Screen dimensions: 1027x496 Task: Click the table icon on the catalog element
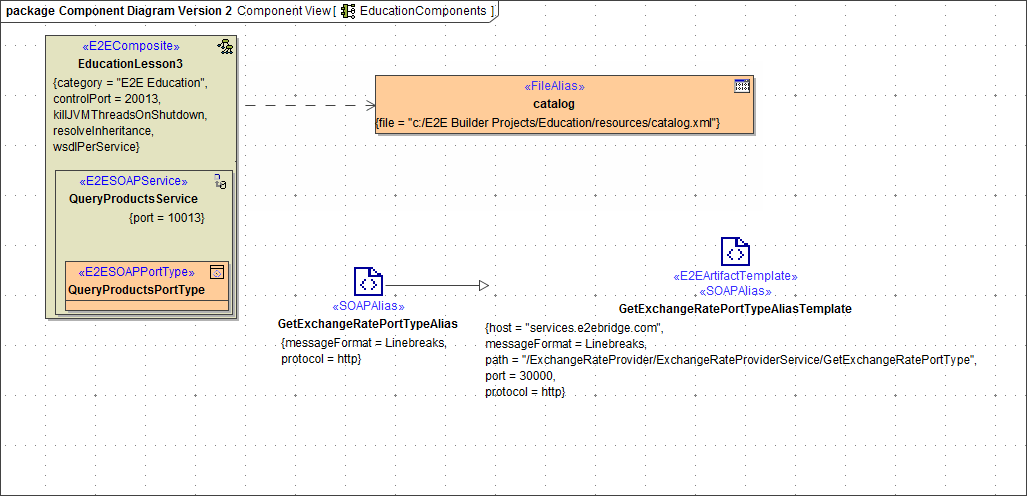pyautogui.click(x=741, y=86)
